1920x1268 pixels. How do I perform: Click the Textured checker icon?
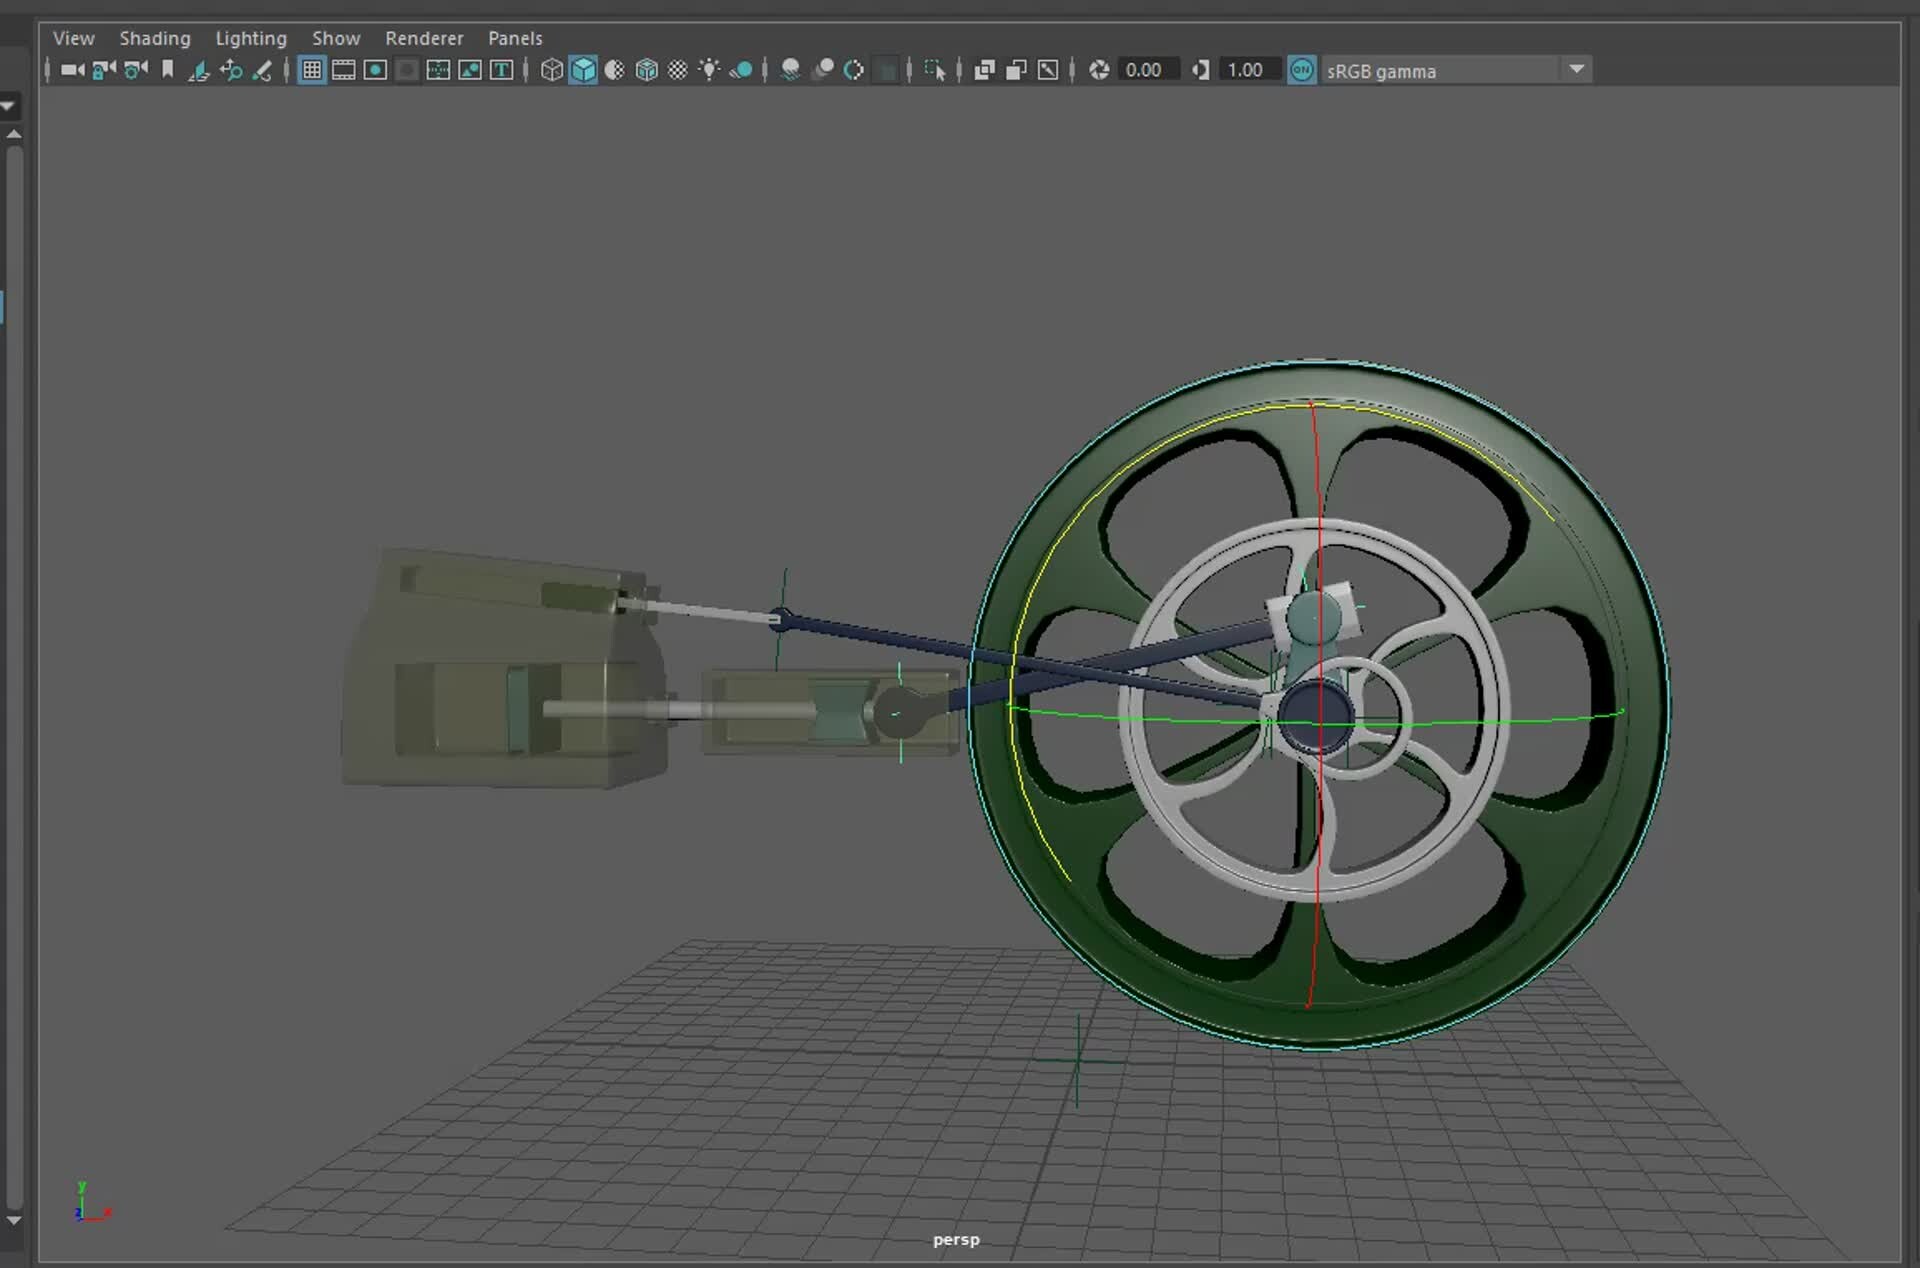click(678, 70)
